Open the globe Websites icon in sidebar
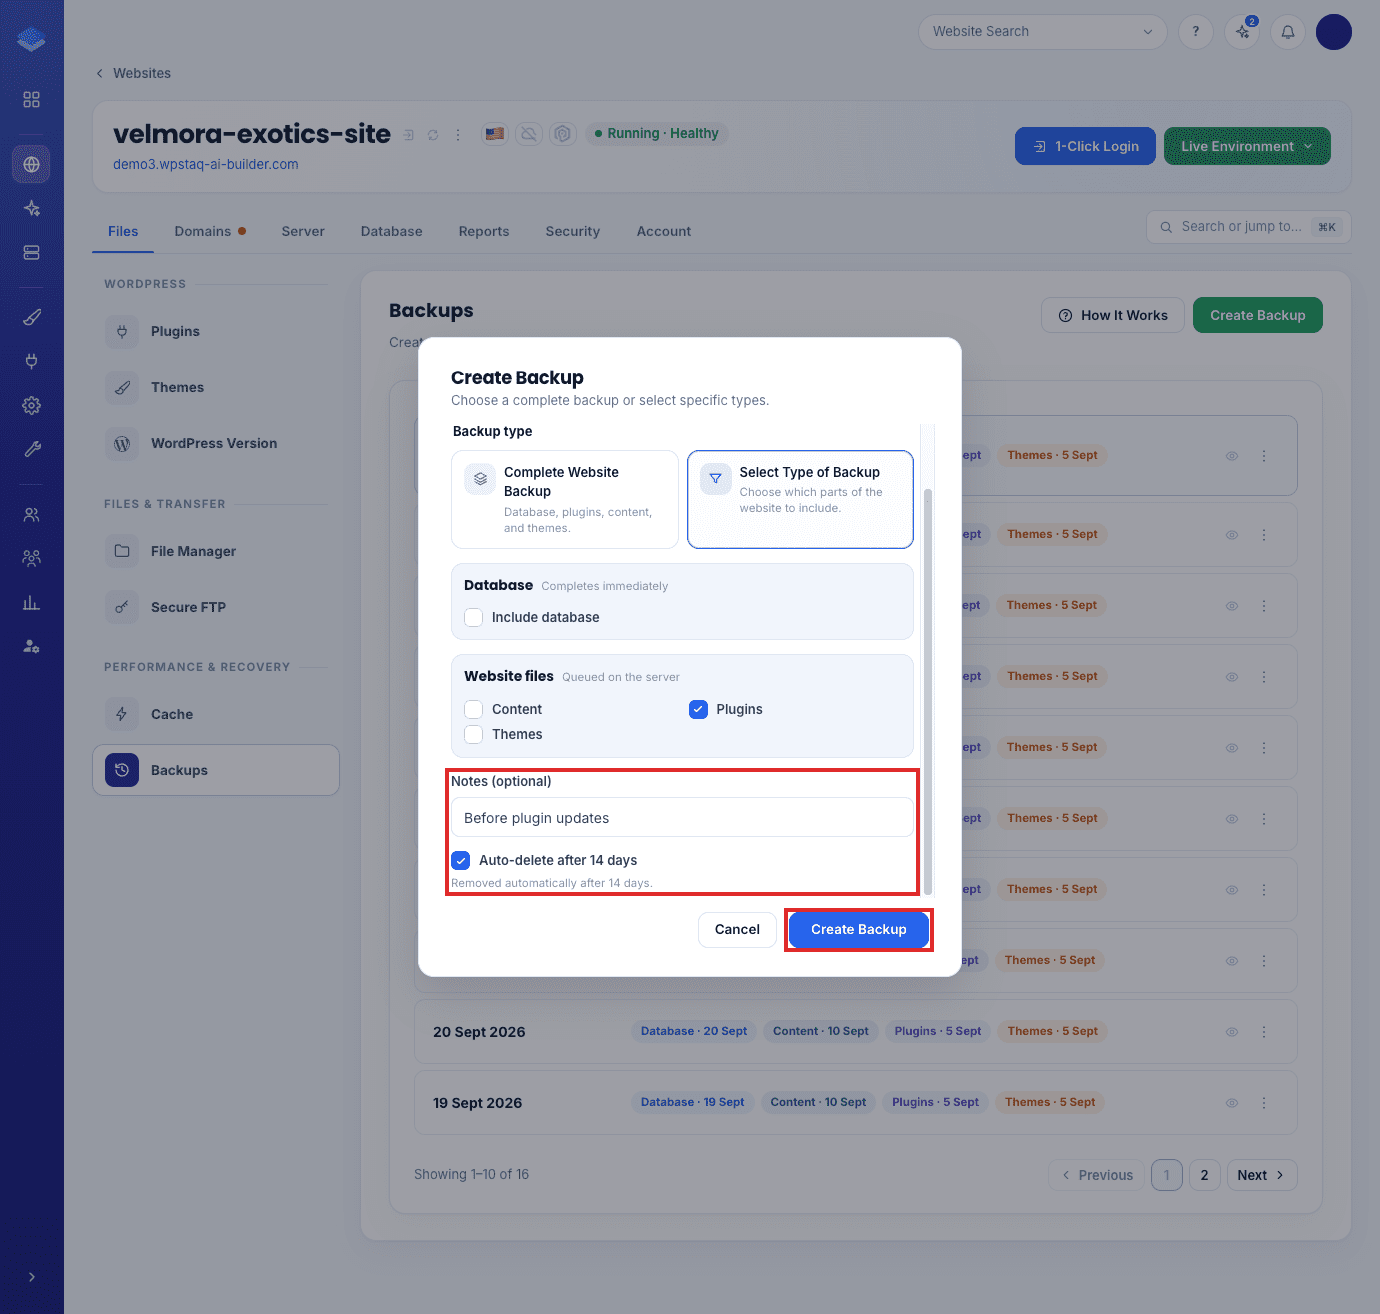 click(x=31, y=164)
